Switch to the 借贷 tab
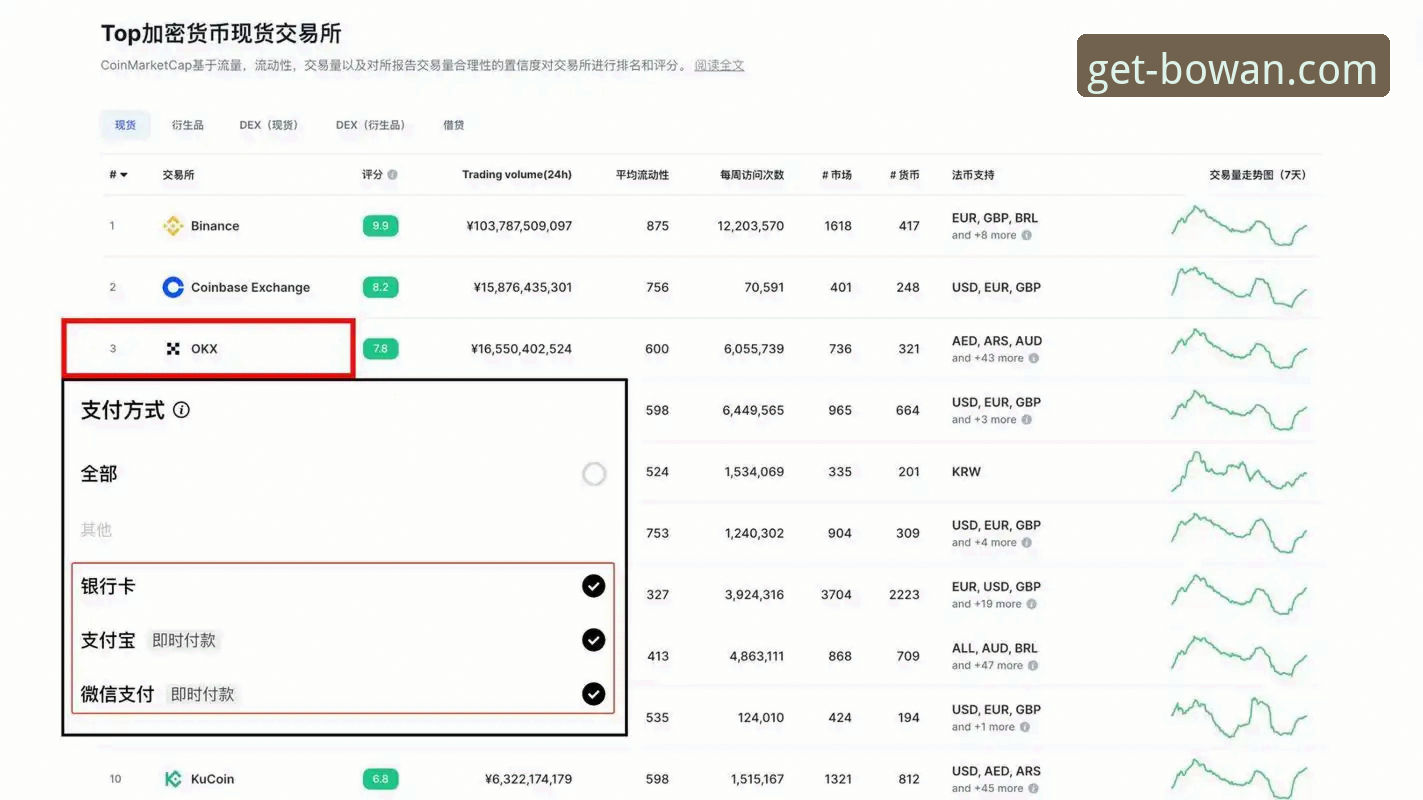1423x800 pixels. pos(453,125)
